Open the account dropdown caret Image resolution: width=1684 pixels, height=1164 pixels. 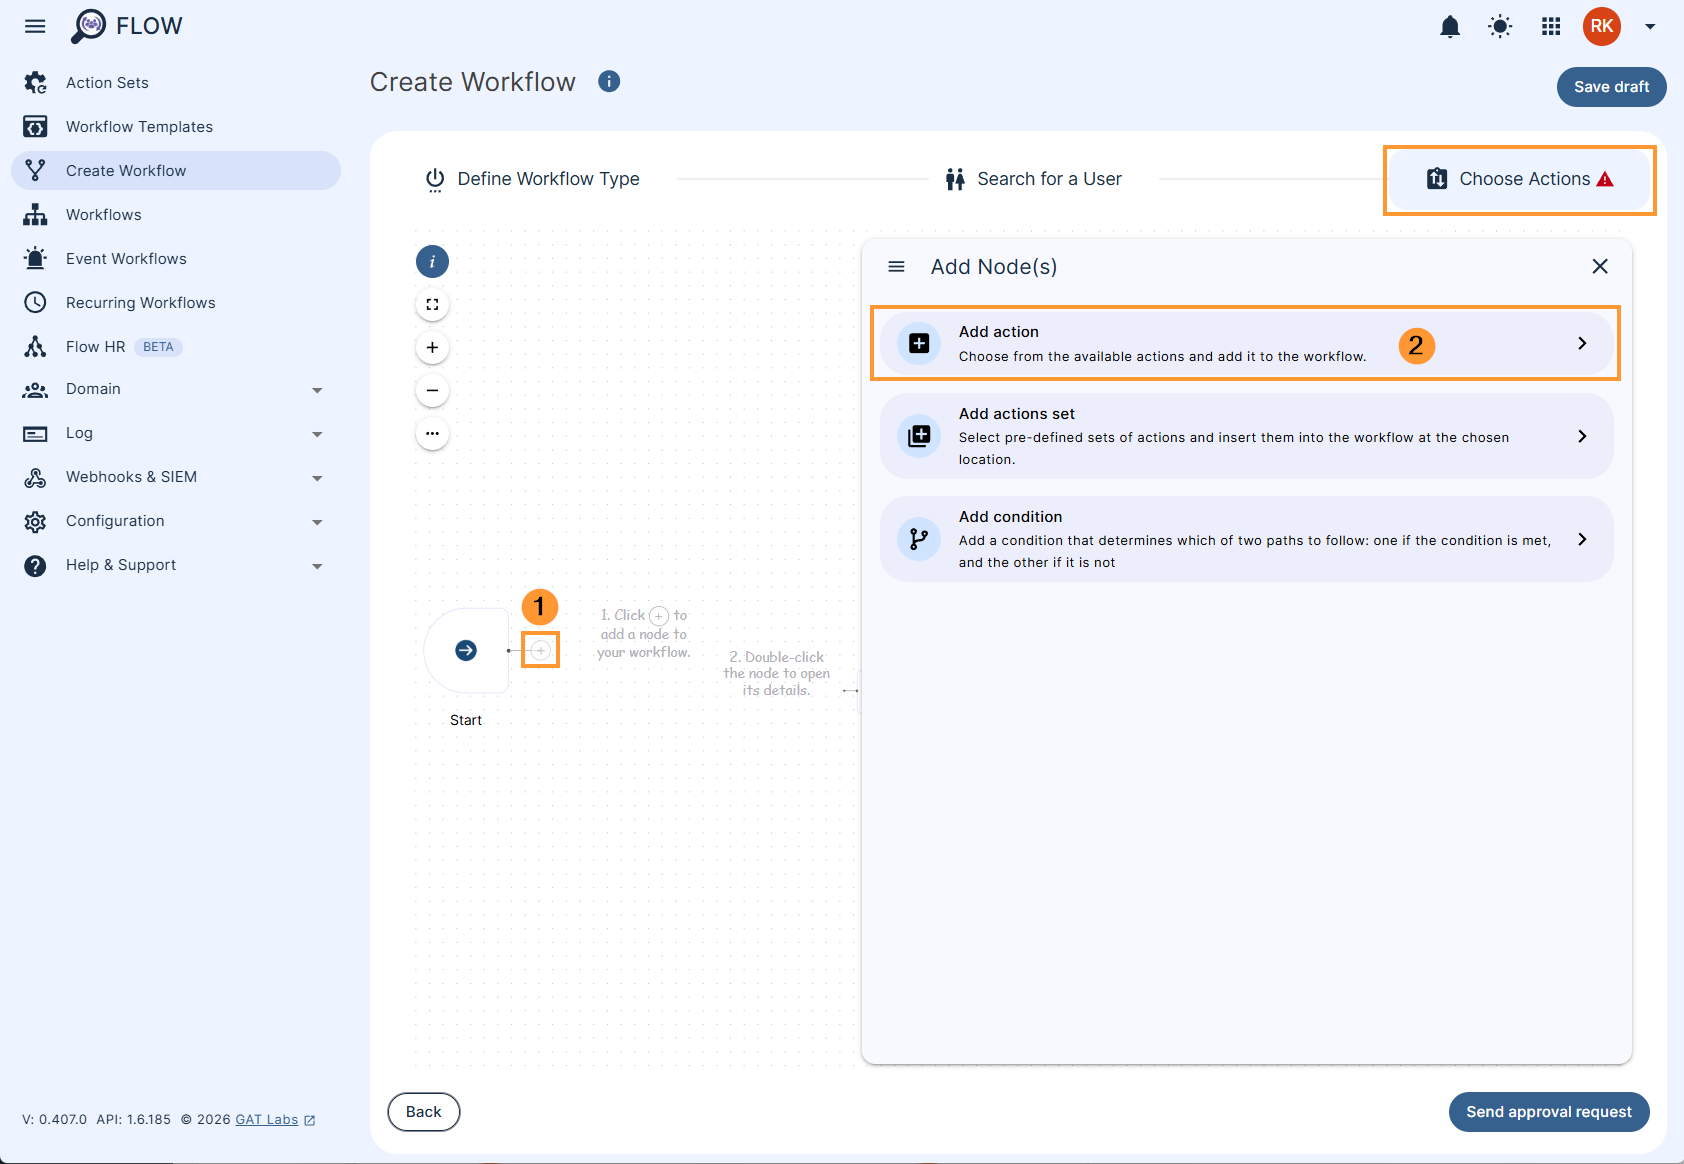1650,27
